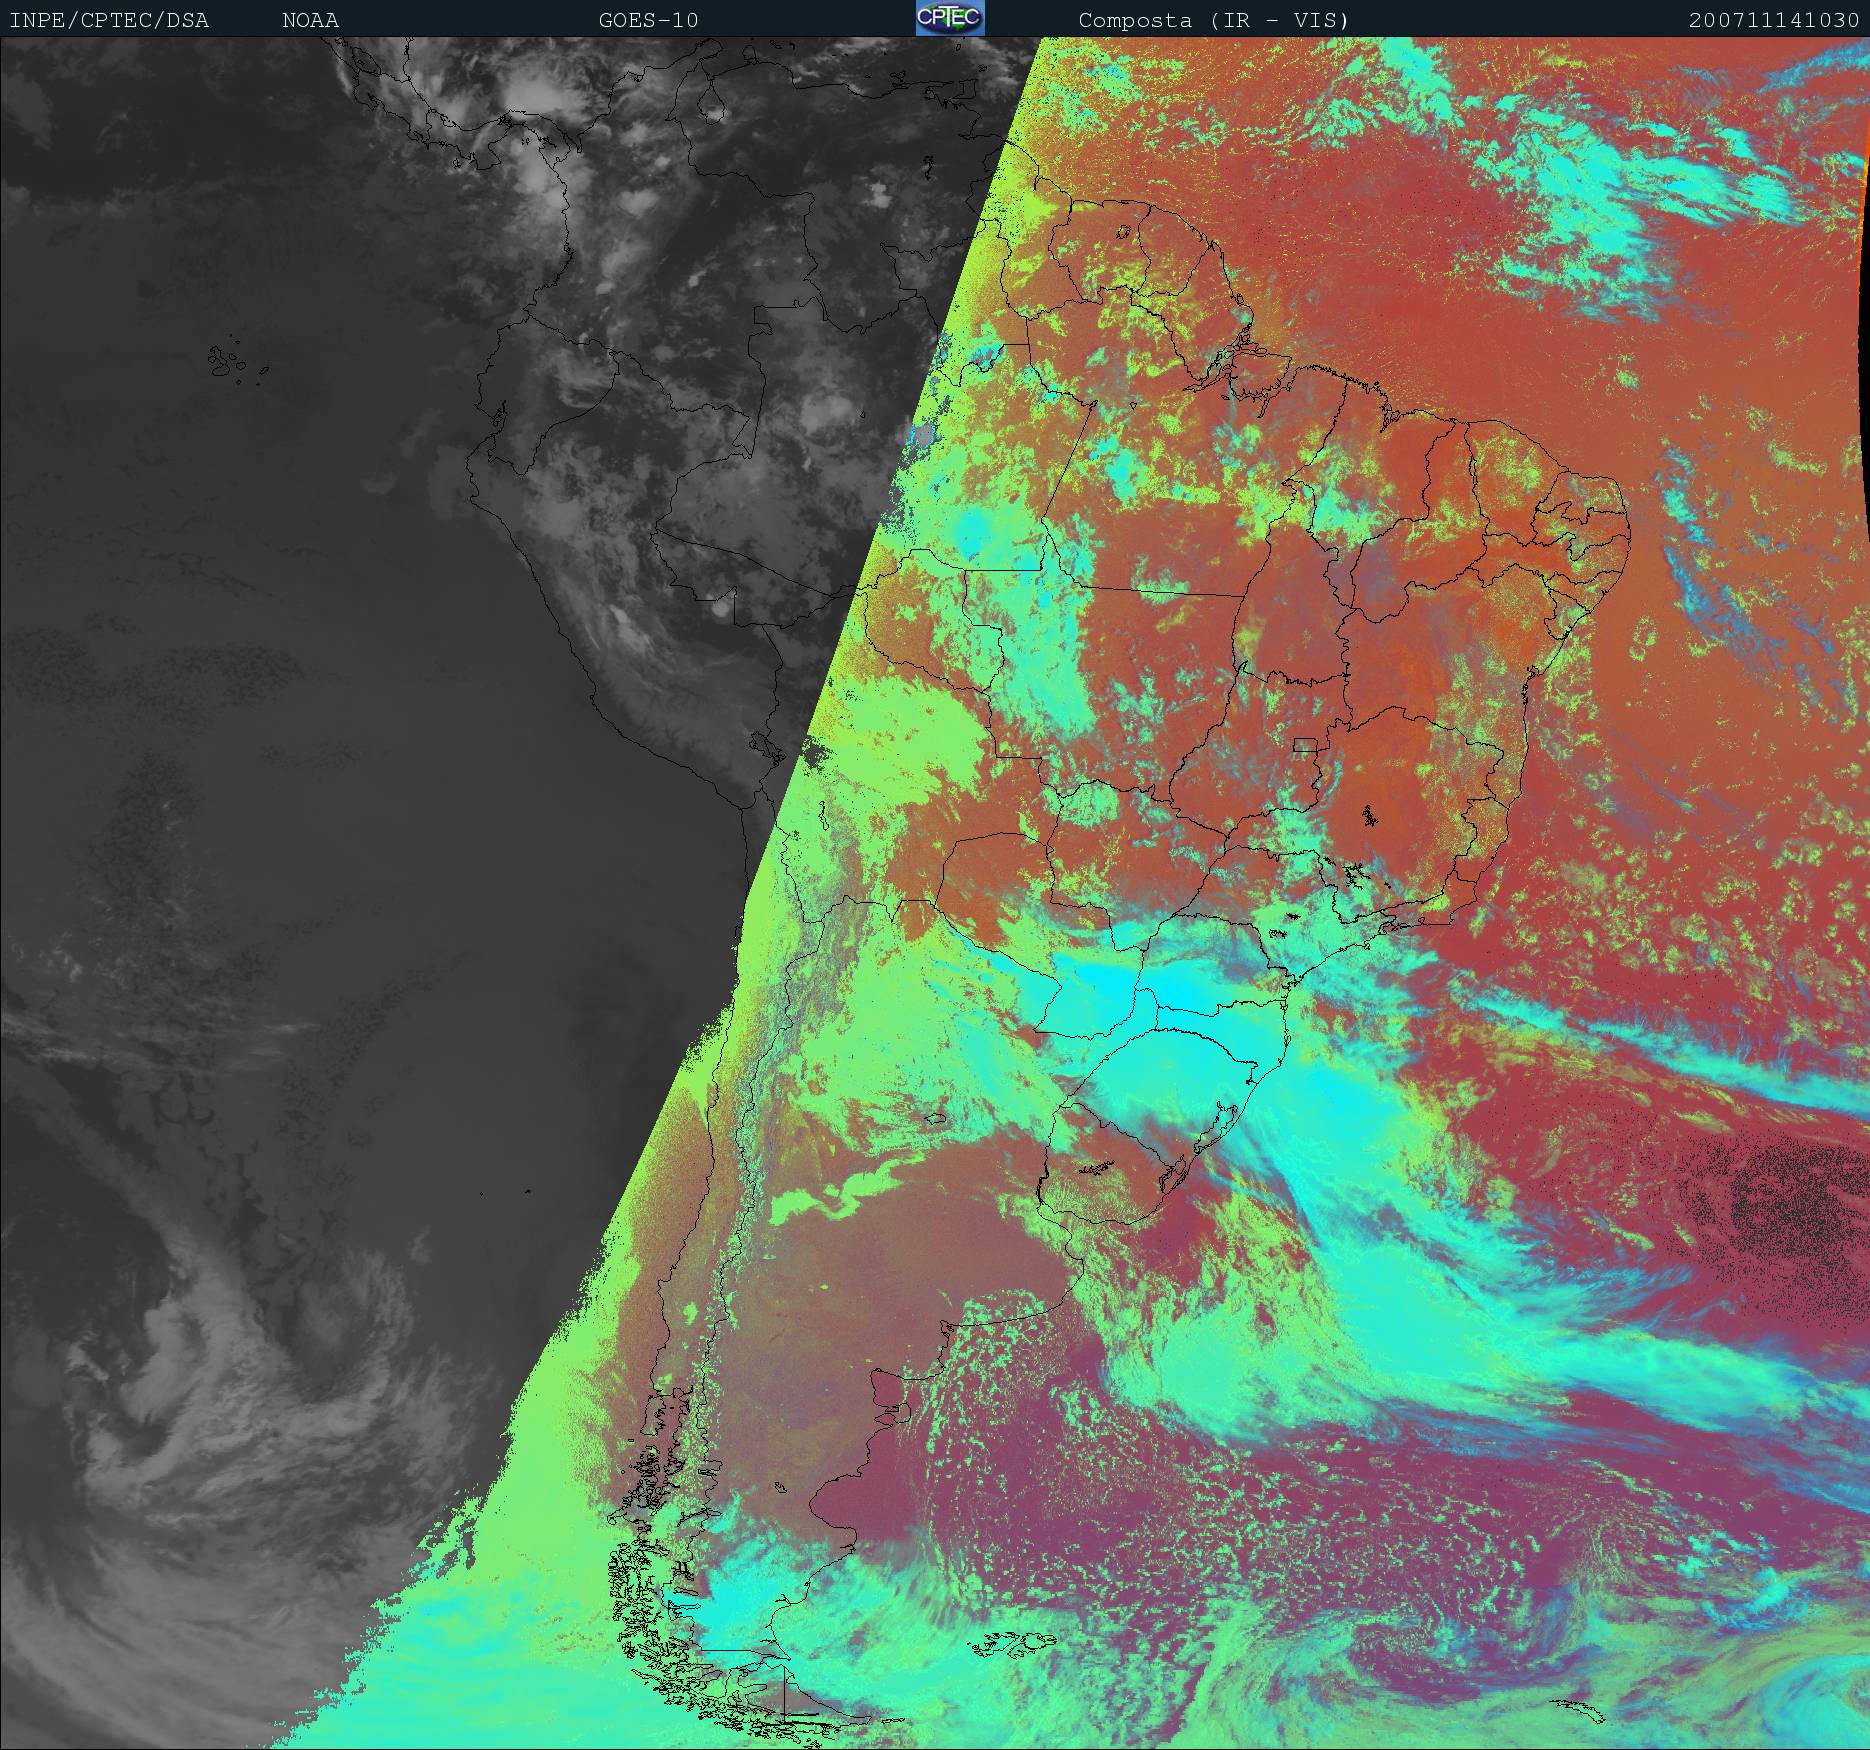
Task: Click the INPE/CPTEC/DSA header text
Action: point(110,20)
